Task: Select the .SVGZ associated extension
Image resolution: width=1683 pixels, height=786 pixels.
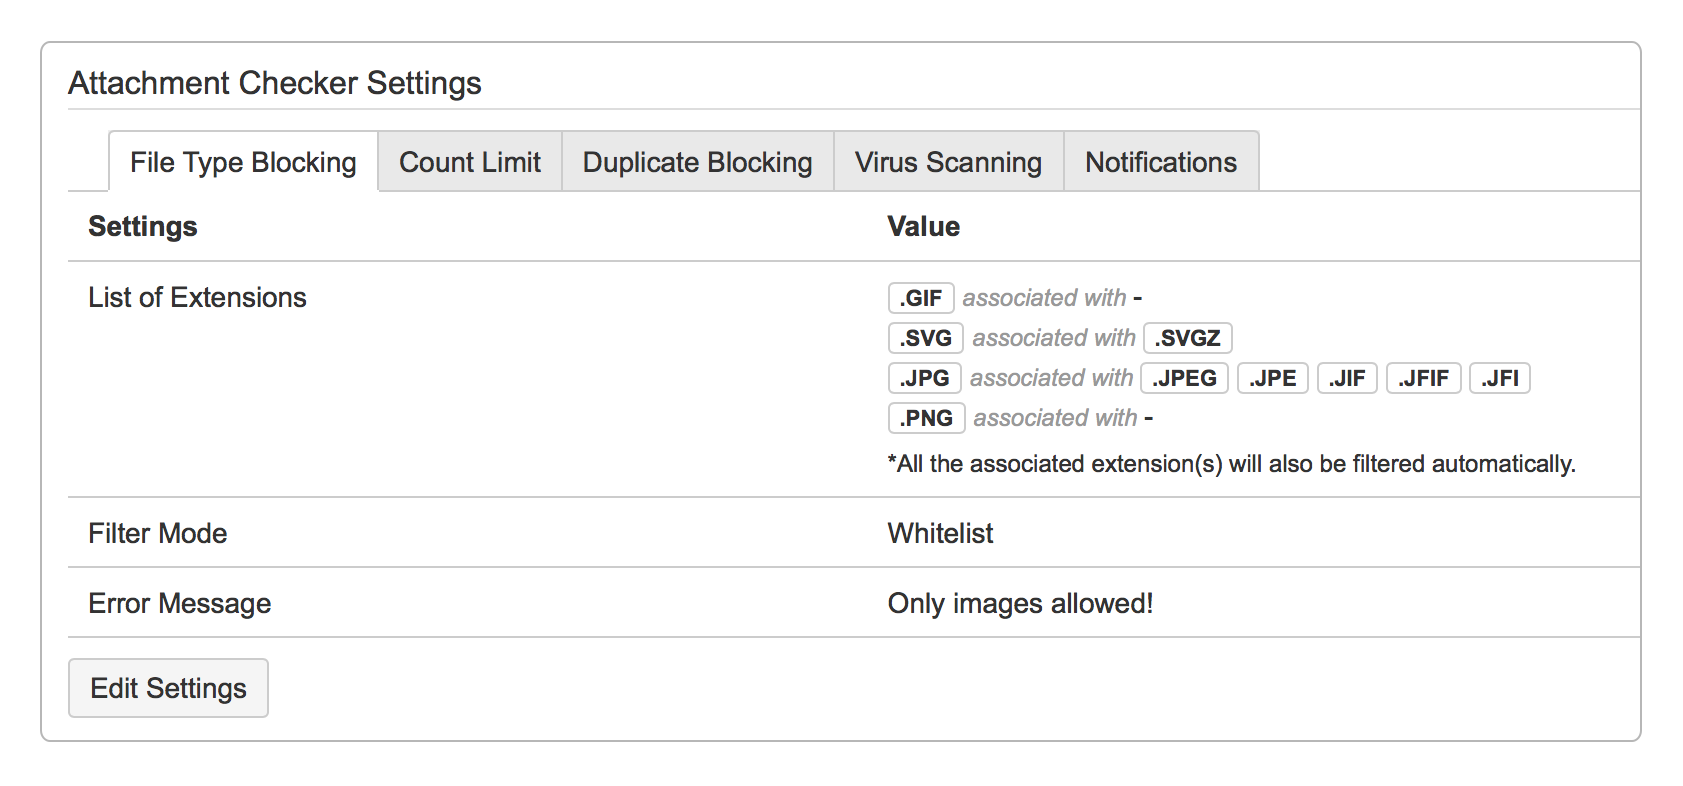Action: pyautogui.click(x=1187, y=337)
